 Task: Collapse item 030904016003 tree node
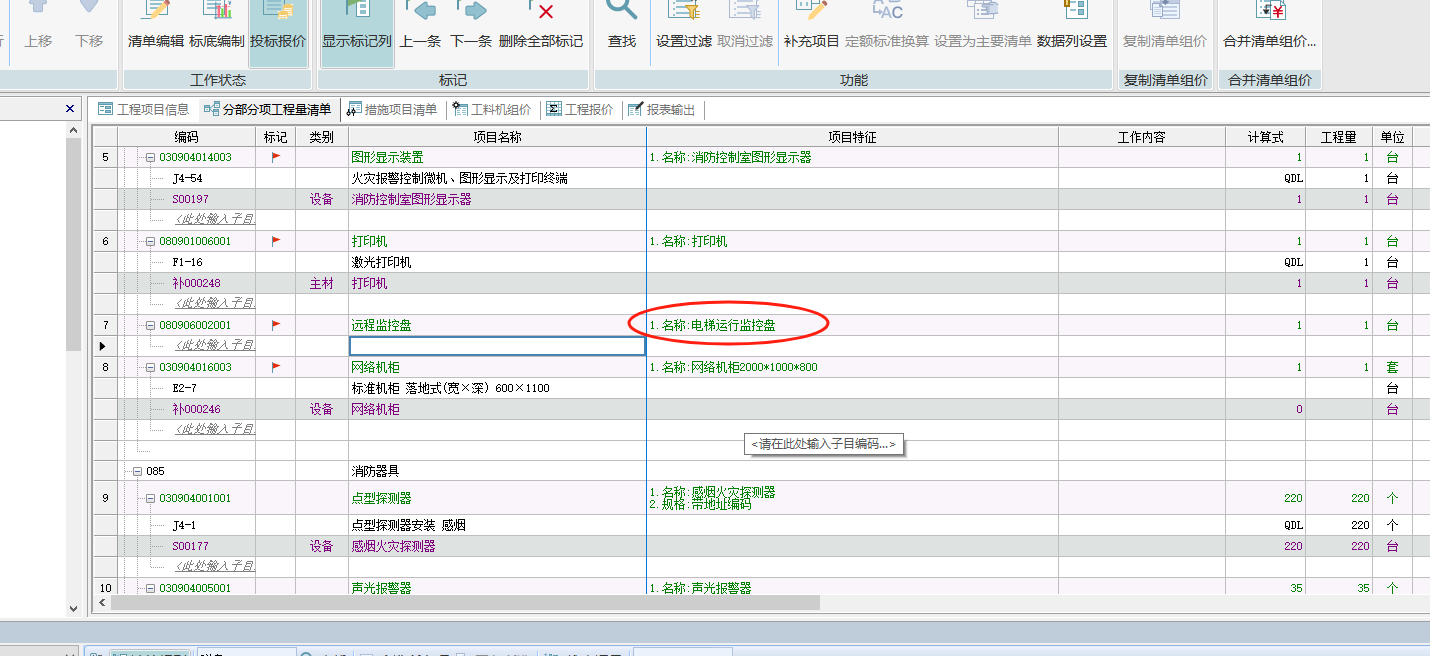coord(150,367)
